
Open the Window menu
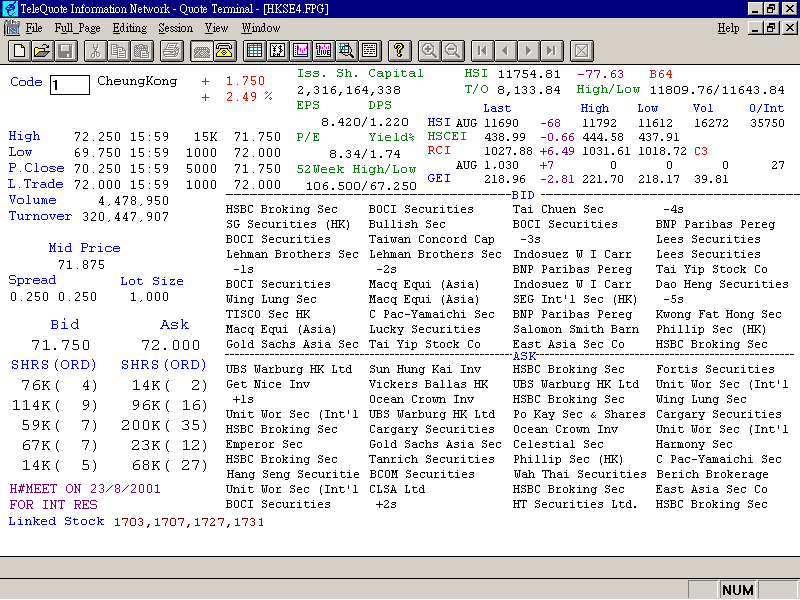(x=261, y=28)
